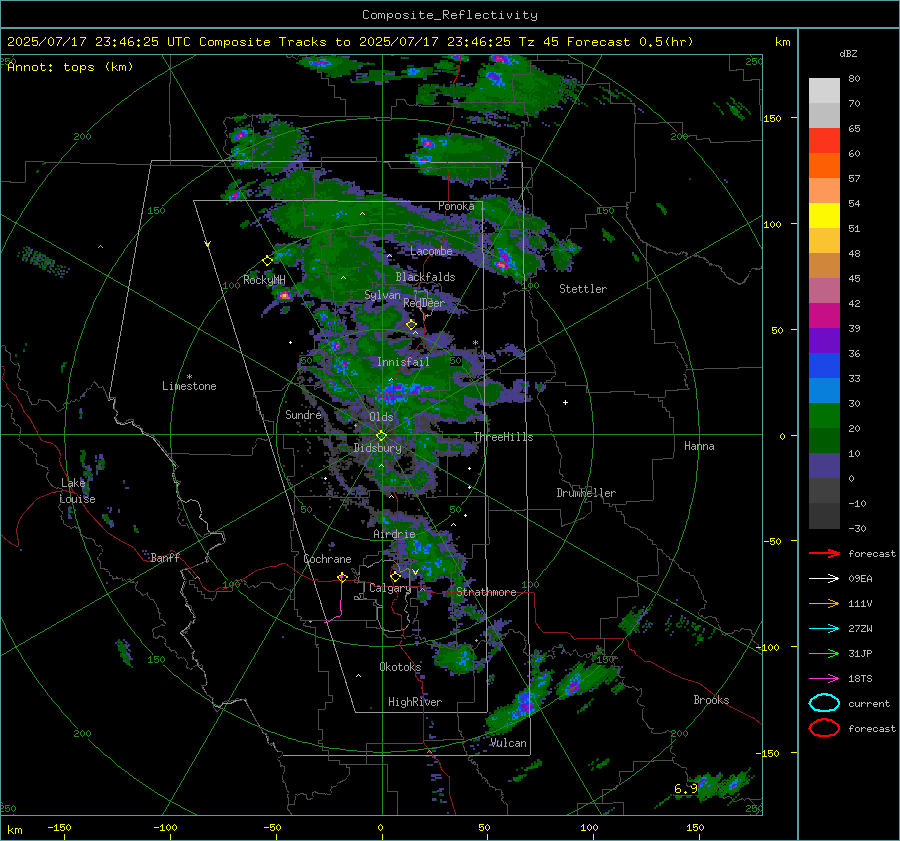Image resolution: width=900 pixels, height=841 pixels.
Task: Click the Airdrie city label
Action: (394, 534)
